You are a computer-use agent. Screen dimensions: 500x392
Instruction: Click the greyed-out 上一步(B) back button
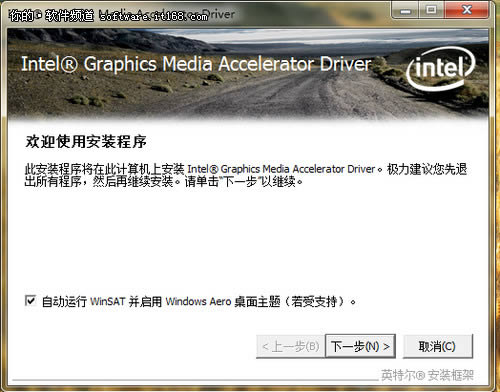(290, 346)
